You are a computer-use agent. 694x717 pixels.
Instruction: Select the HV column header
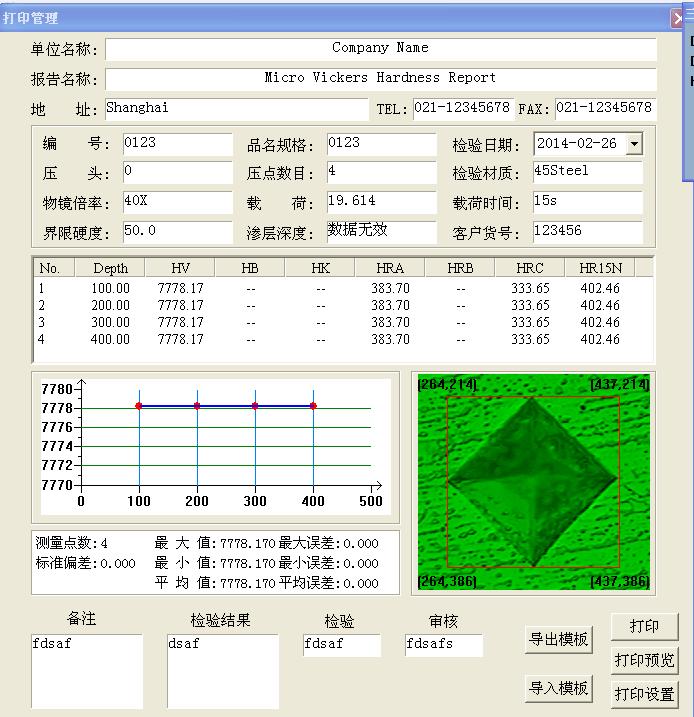point(180,268)
